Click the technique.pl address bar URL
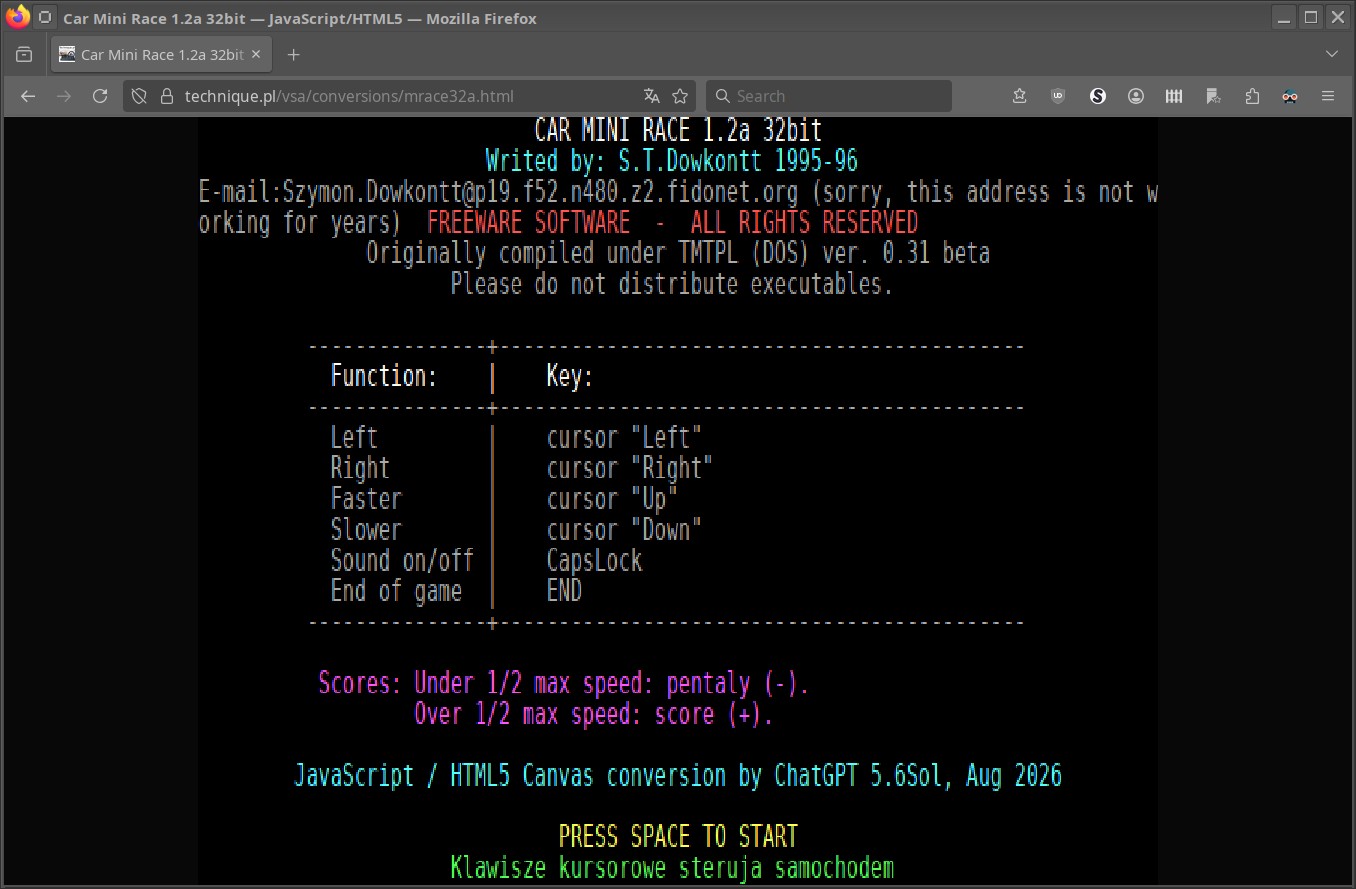Screen dimensions: 1356x889 [349, 96]
